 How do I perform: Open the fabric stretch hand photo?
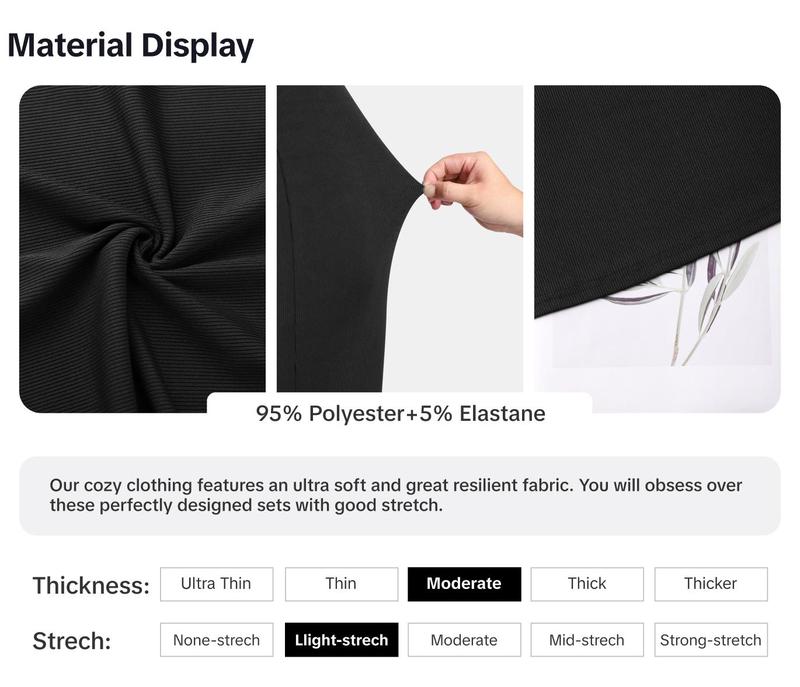[x=400, y=239]
